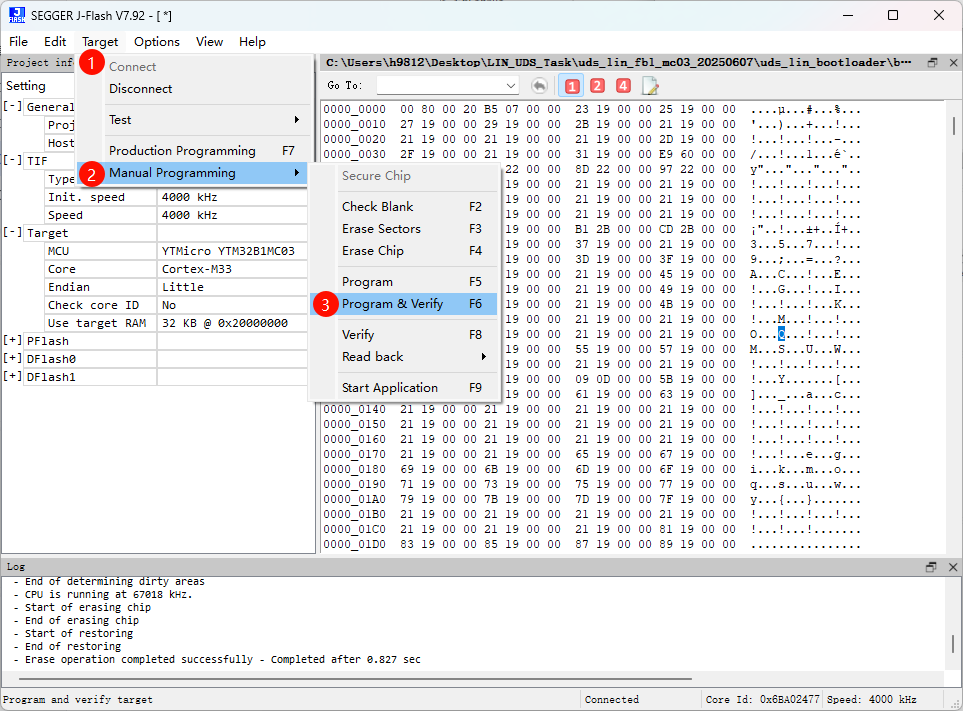Expand the DFlash0 group
Image resolution: width=963 pixels, height=711 pixels.
click(12, 358)
